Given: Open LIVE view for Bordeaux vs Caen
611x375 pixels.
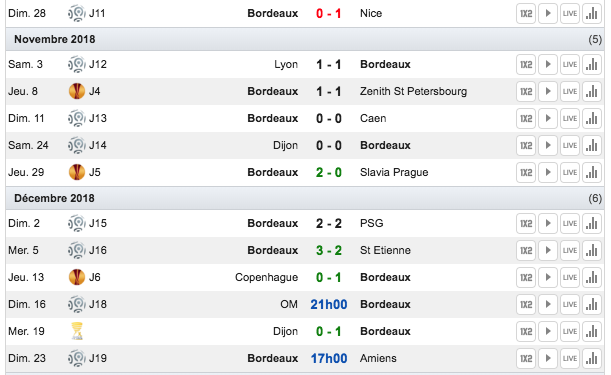Looking at the screenshot, I should point(570,118).
